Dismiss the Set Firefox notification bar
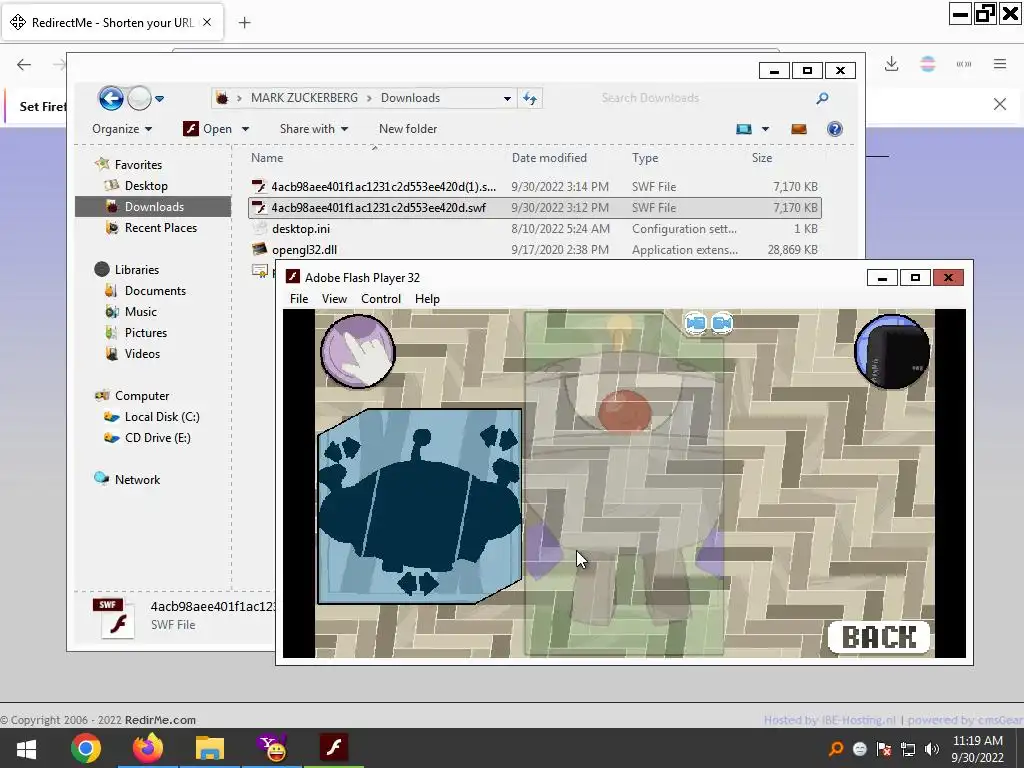The width and height of the screenshot is (1024, 768). click(x=1000, y=104)
